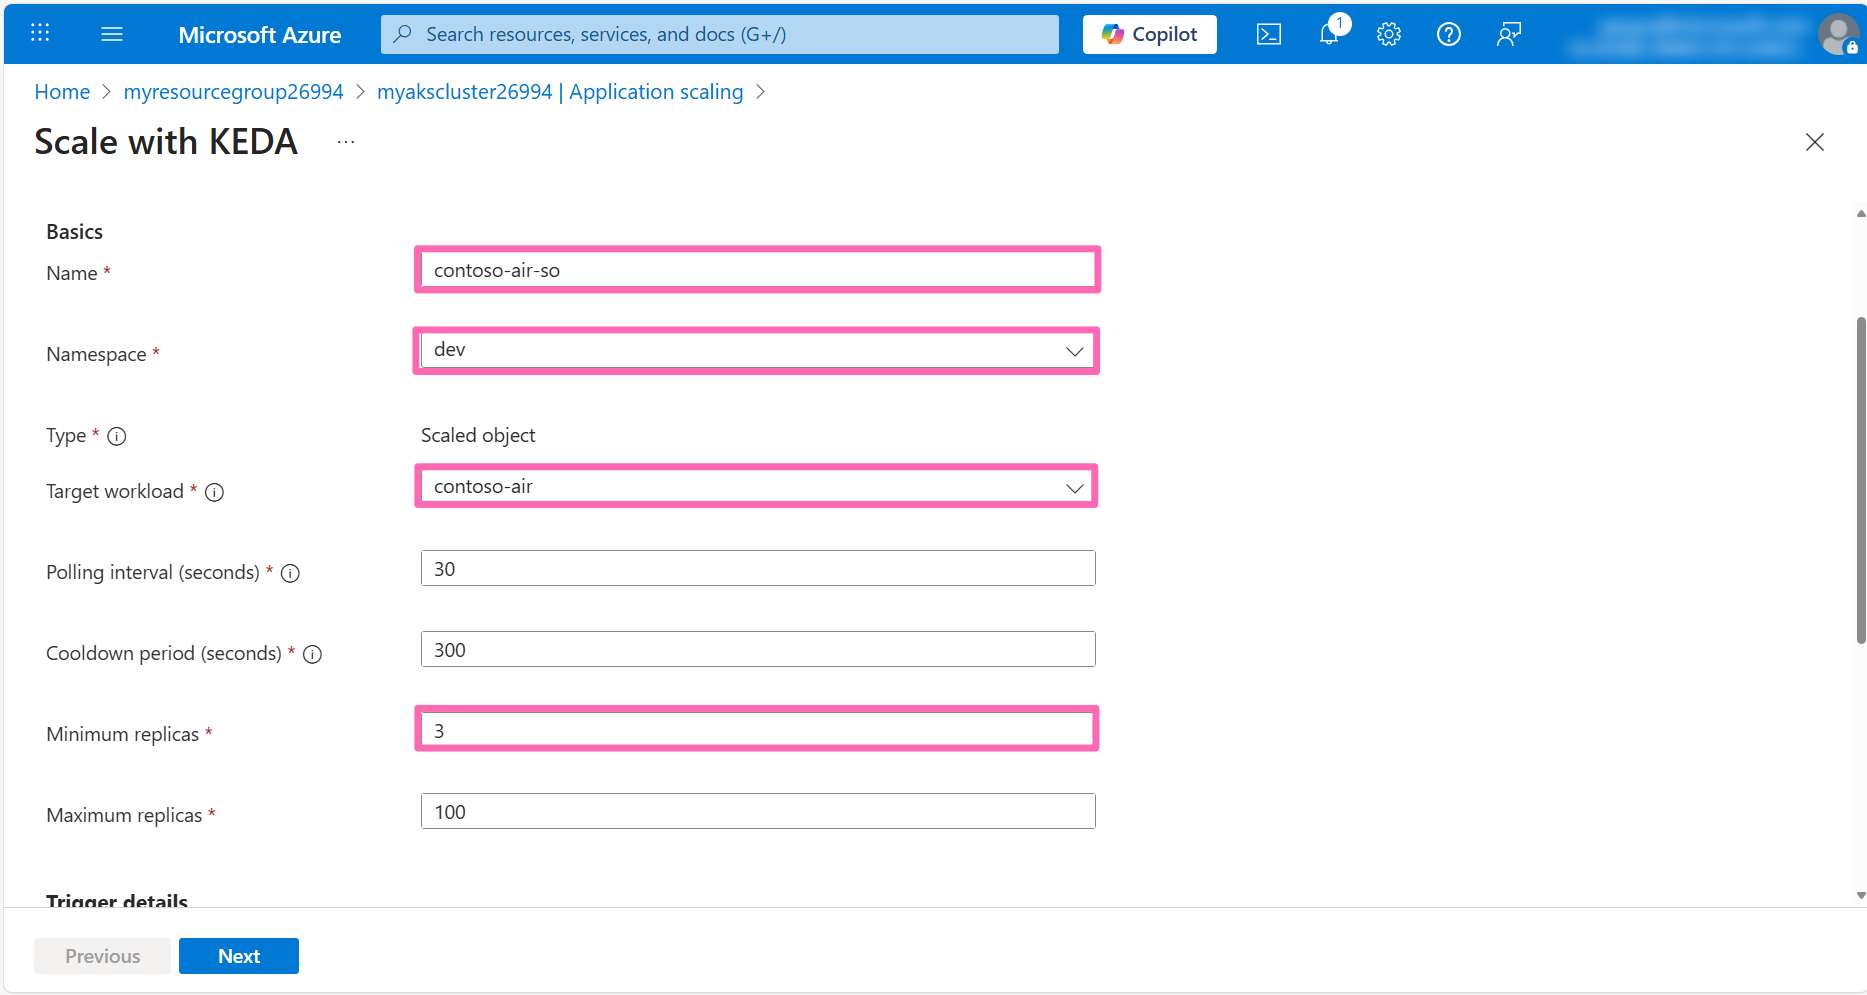Open Copilot
The height and width of the screenshot is (995, 1867).
coord(1149,33)
